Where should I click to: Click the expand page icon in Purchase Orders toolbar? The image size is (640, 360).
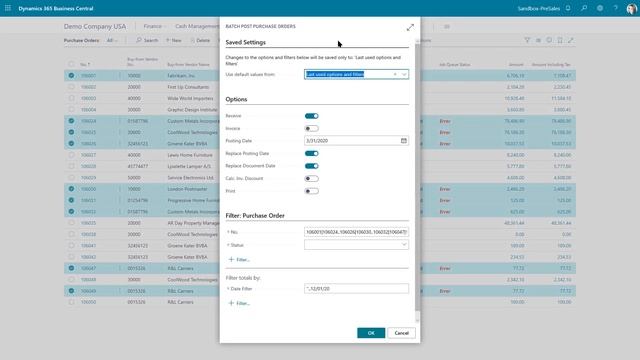coord(571,40)
